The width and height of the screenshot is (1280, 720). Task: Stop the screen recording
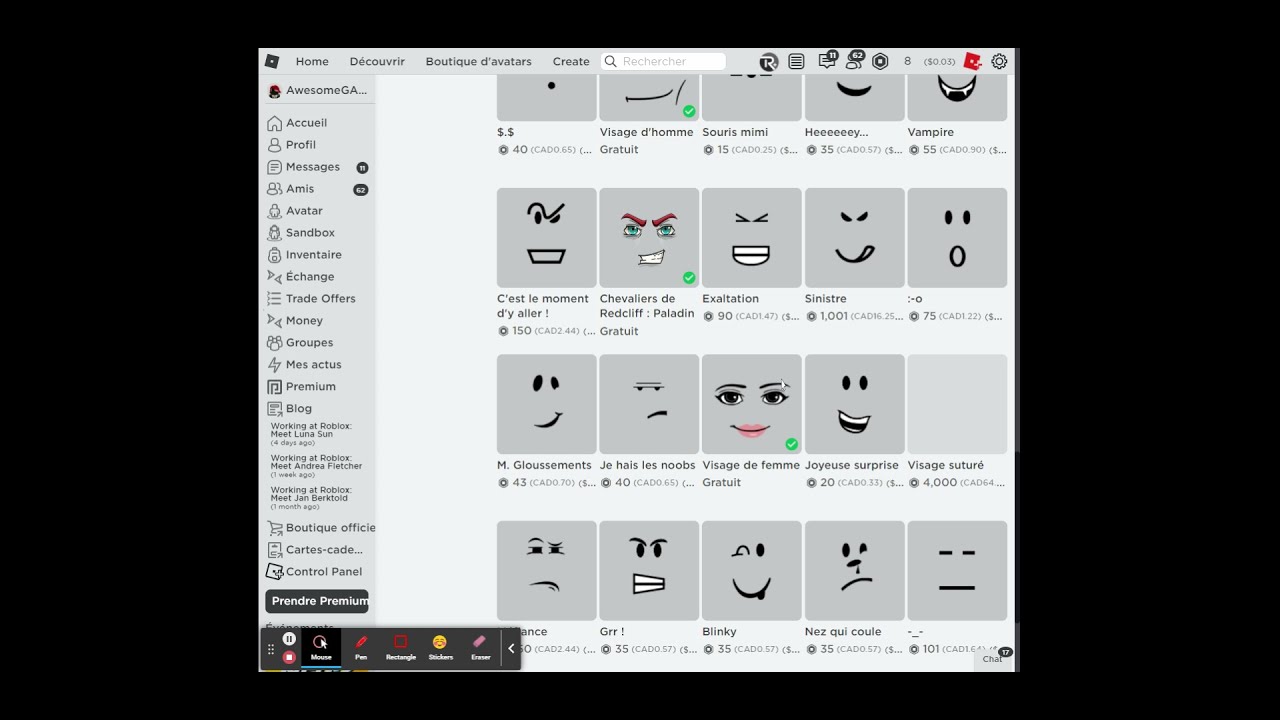[x=289, y=657]
